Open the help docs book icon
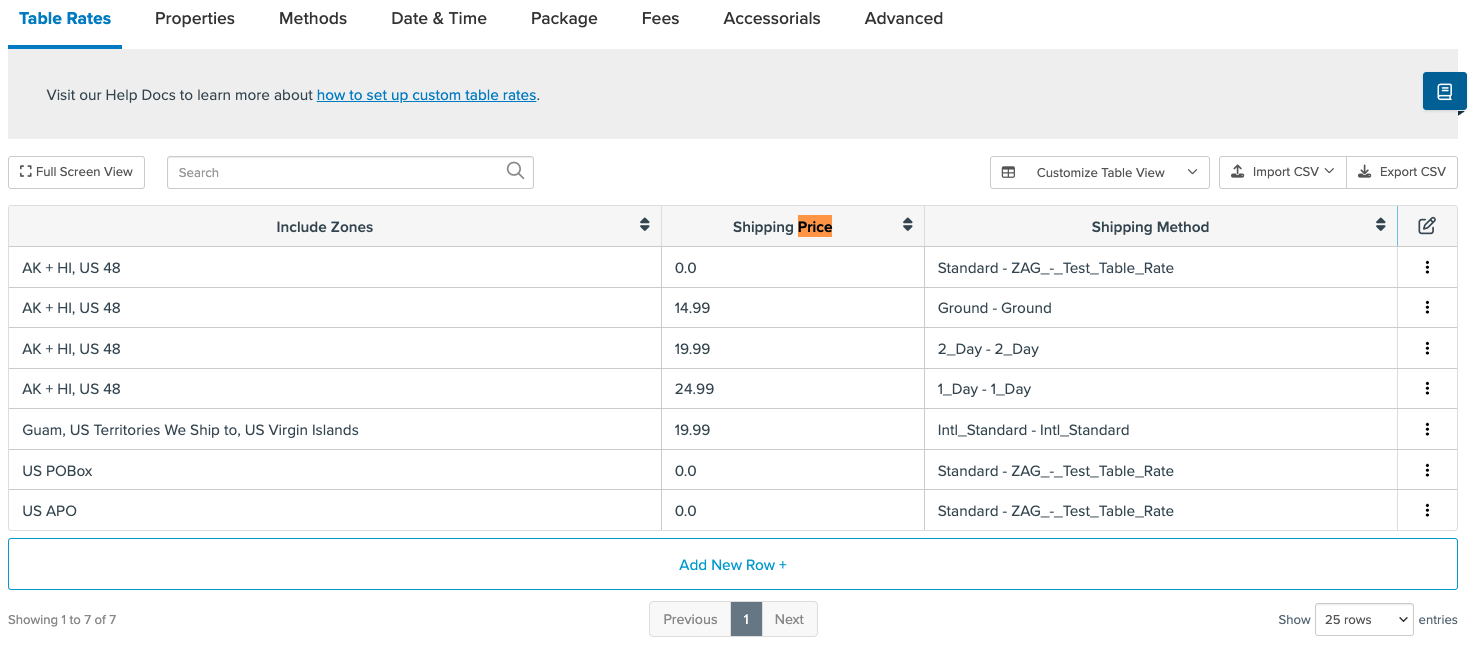This screenshot has width=1475, height=649. coord(1444,92)
